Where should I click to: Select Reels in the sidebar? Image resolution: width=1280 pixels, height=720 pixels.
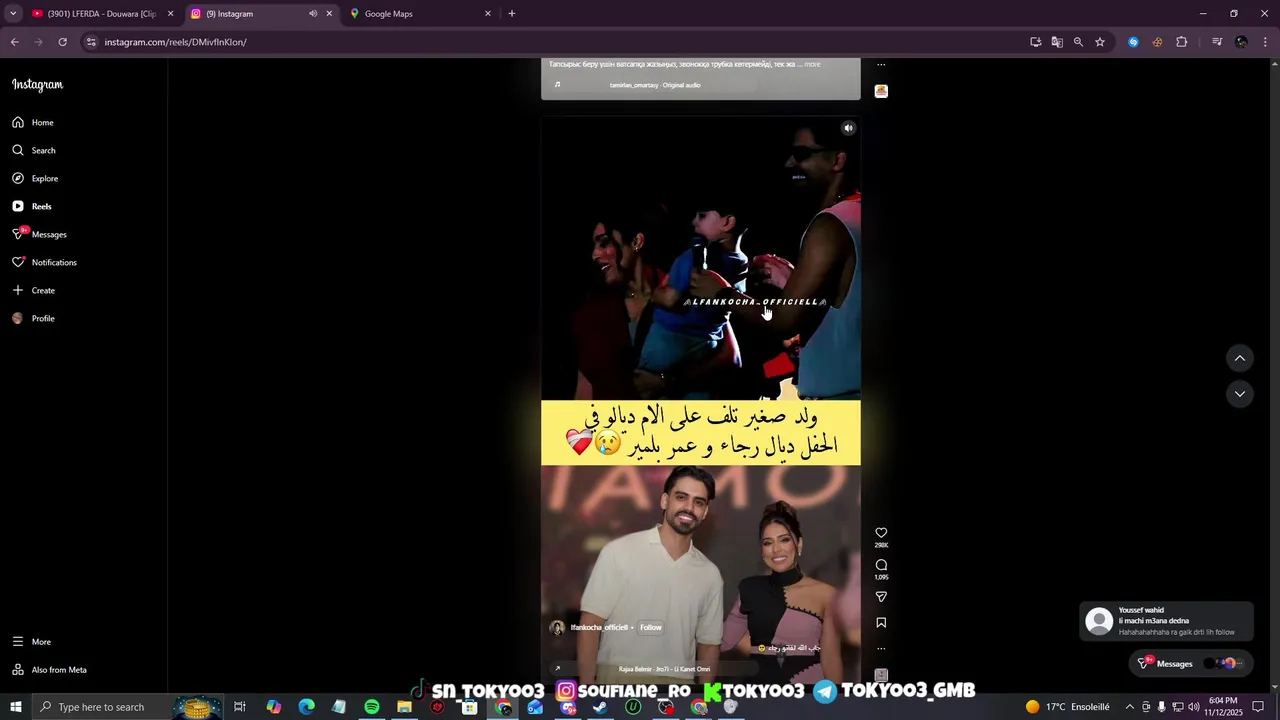point(31,206)
